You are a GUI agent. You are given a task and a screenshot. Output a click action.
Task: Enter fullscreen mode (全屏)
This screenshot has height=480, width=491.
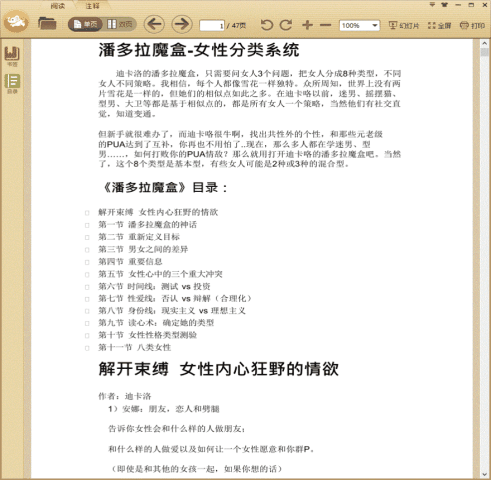(439, 25)
